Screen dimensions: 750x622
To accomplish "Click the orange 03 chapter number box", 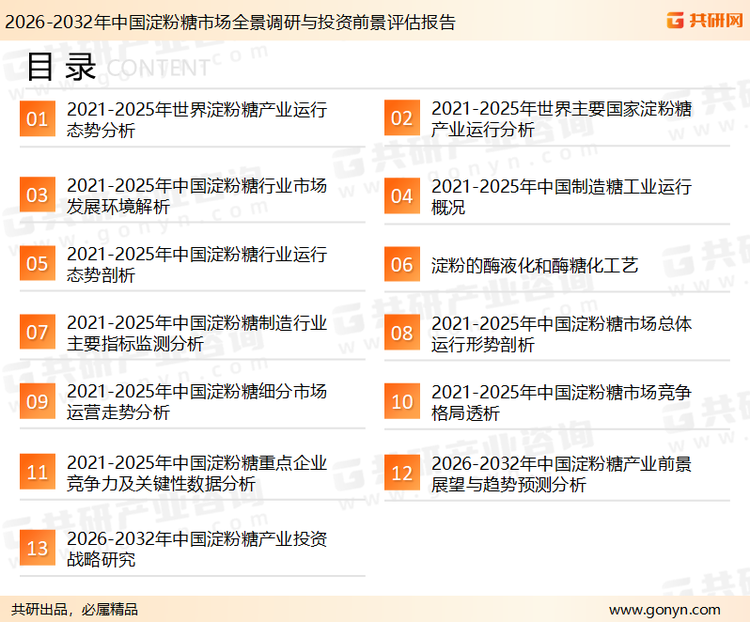I will (x=37, y=195).
